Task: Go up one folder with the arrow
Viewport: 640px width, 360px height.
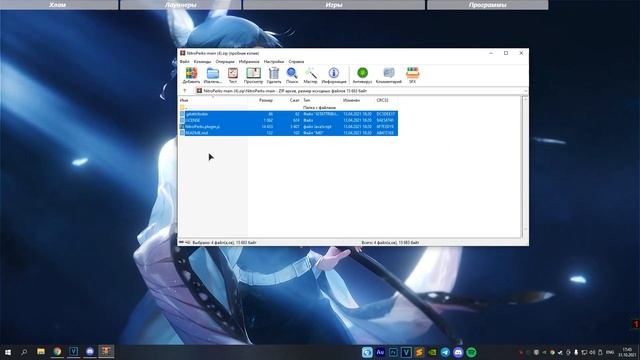Action: pyautogui.click(x=184, y=91)
